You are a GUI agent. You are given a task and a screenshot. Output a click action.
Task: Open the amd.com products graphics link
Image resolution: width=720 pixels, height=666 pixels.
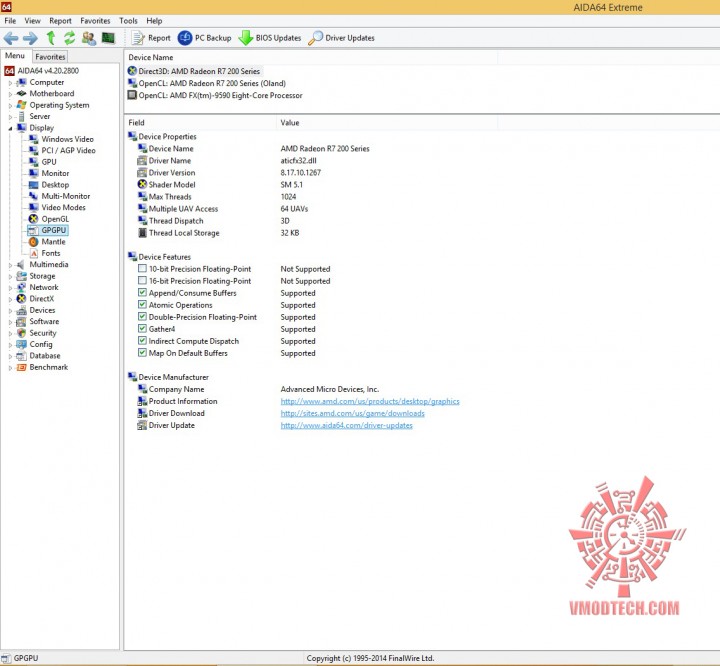(x=370, y=401)
